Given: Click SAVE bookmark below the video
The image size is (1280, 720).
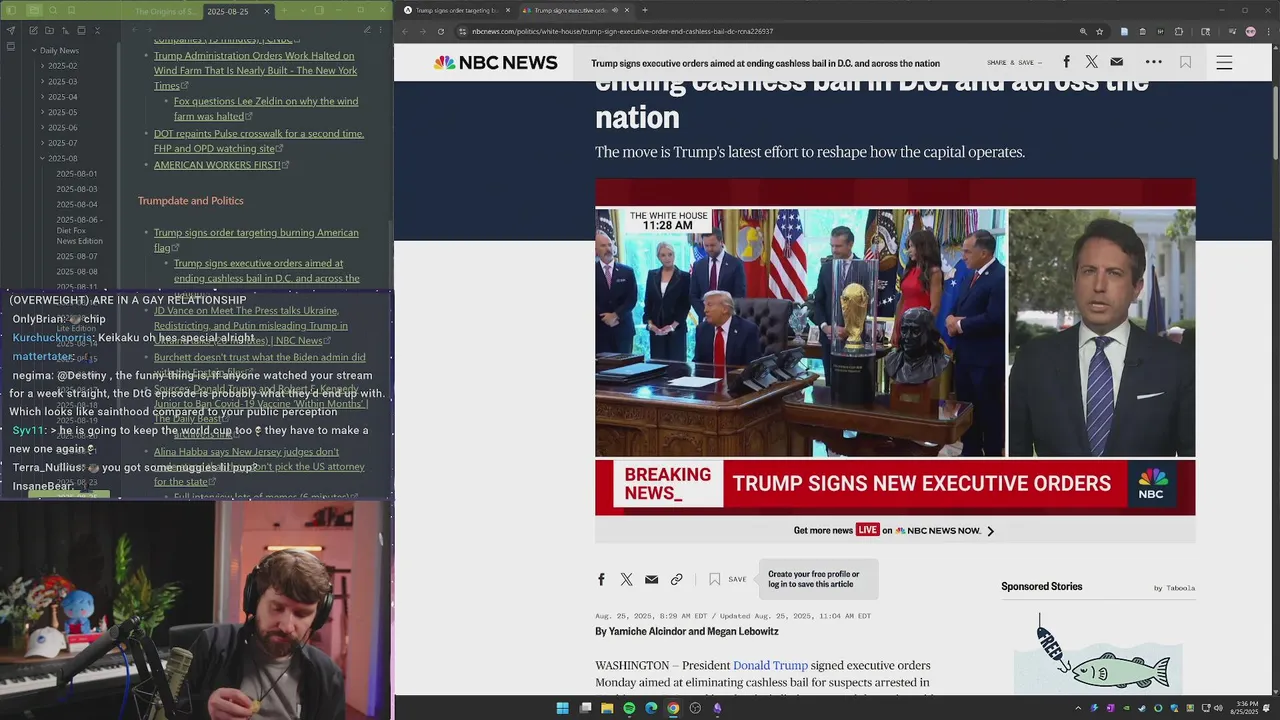Looking at the screenshot, I should click(x=728, y=579).
